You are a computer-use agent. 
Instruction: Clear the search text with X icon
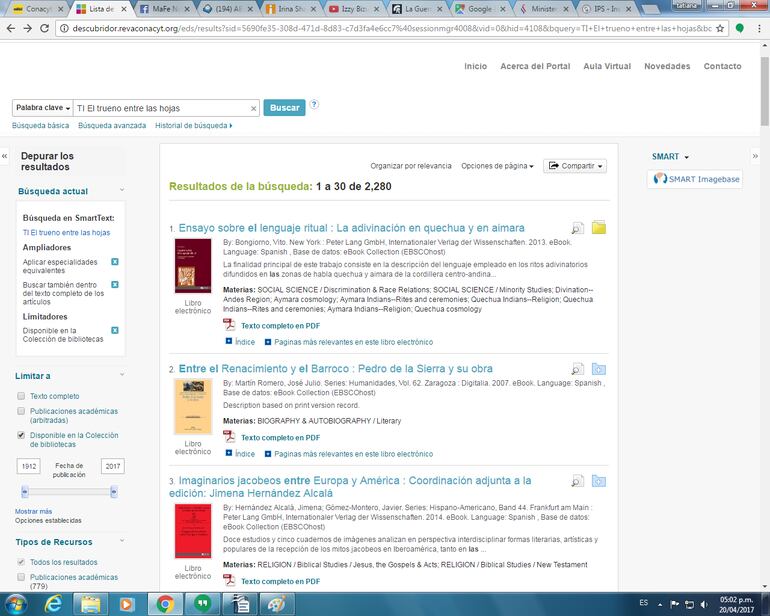pyautogui.click(x=253, y=108)
